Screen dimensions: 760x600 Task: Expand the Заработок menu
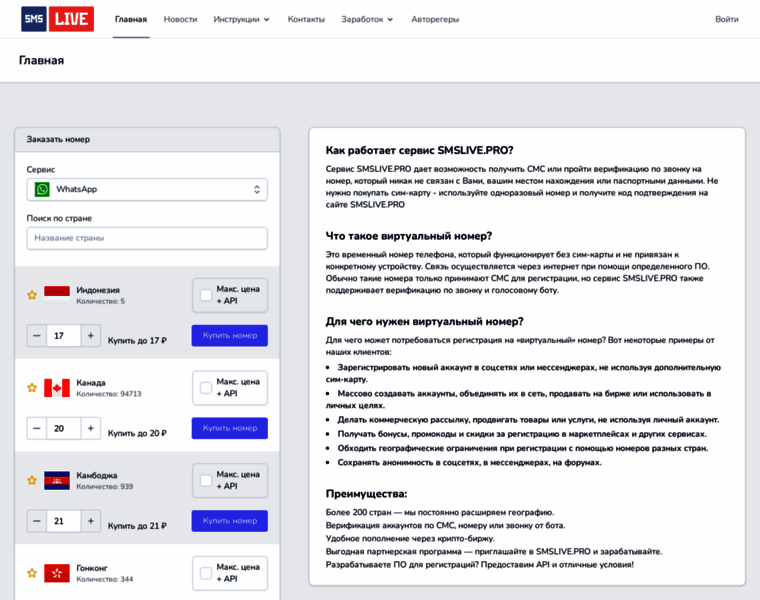[x=367, y=19]
